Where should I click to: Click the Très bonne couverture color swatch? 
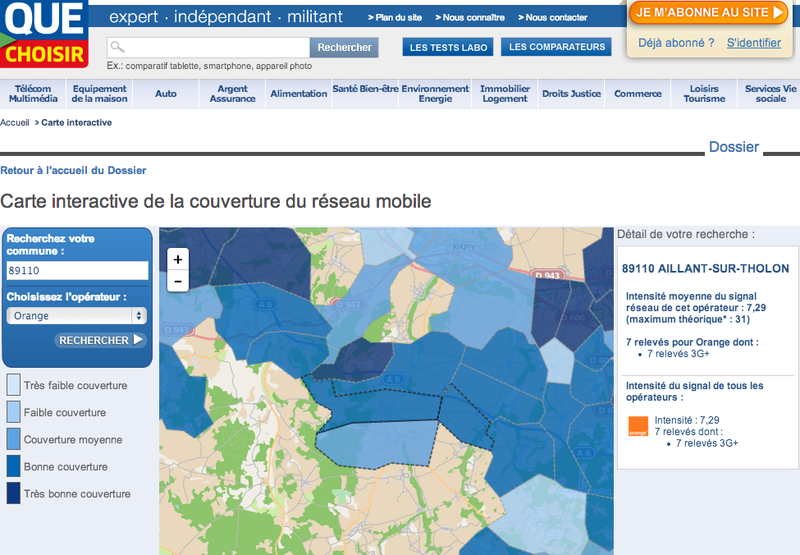point(13,493)
